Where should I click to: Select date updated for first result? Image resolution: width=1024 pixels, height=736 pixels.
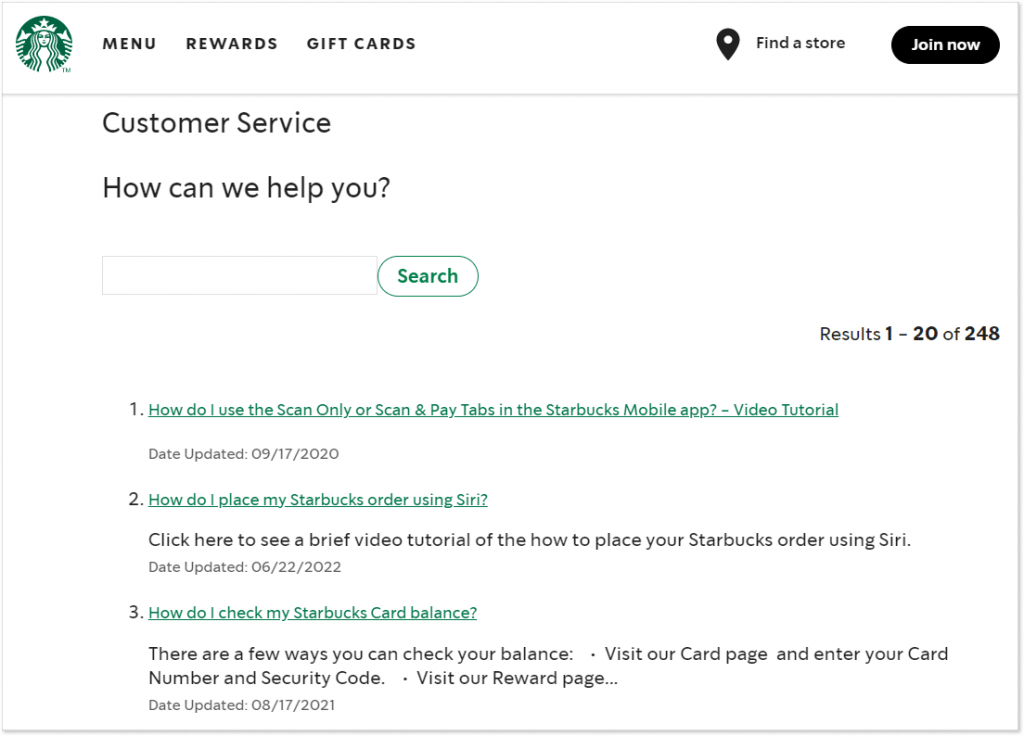243,453
